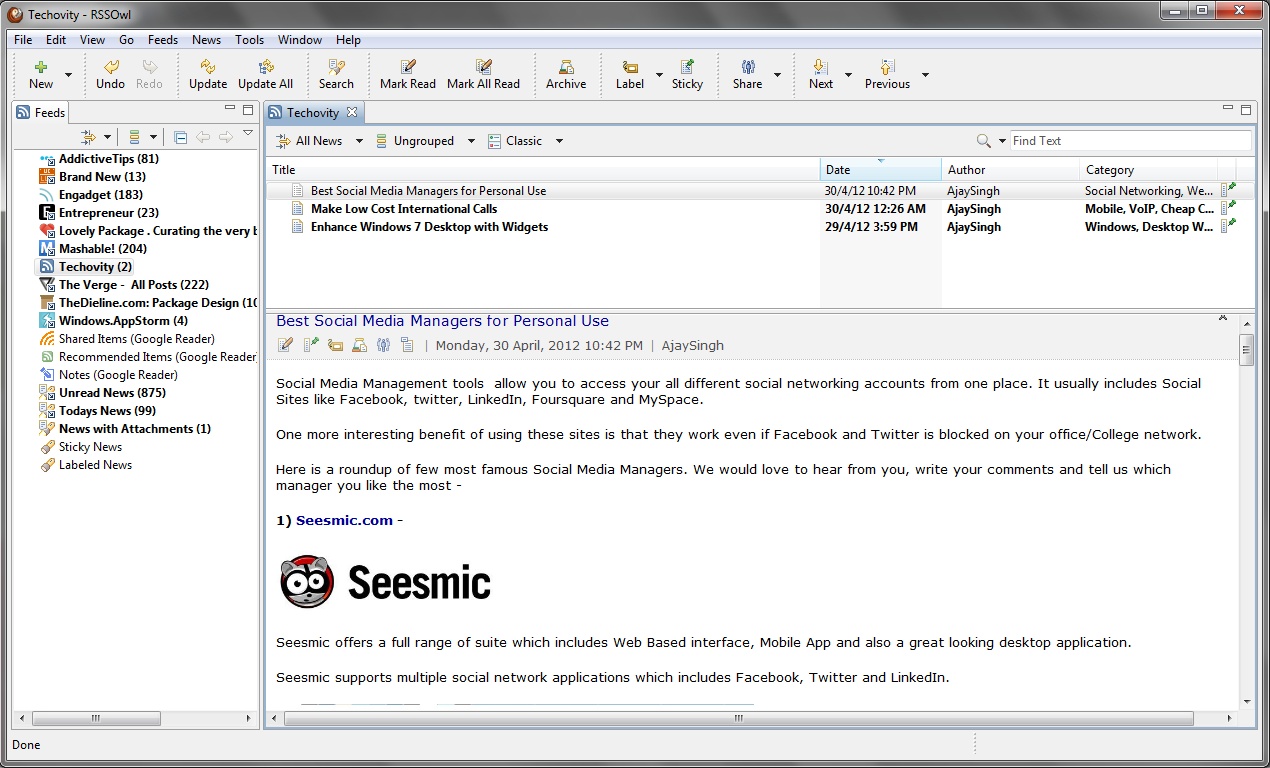Select the Sticky News item
Viewport: 1270px width, 768px height.
(80, 447)
